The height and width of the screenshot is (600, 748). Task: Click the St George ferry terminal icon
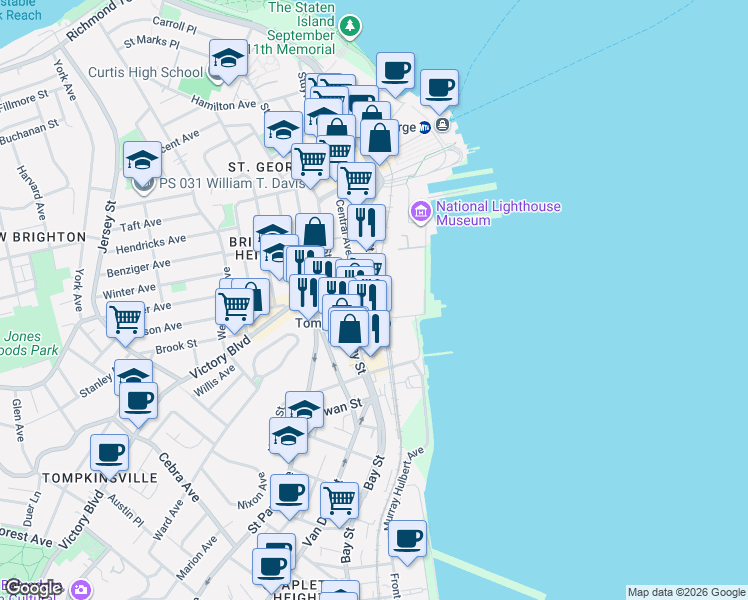[443, 125]
